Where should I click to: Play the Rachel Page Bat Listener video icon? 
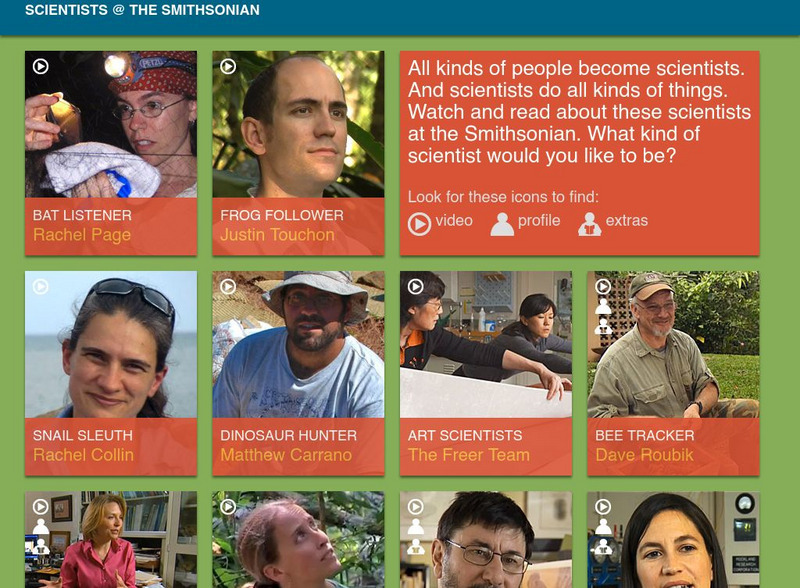click(41, 66)
